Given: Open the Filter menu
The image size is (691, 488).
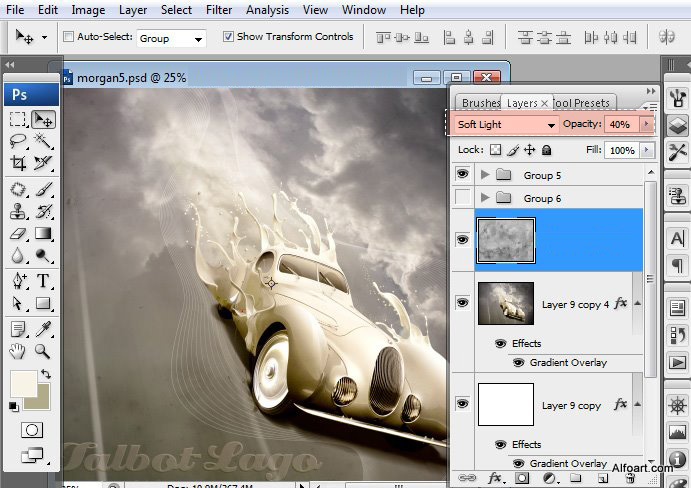Looking at the screenshot, I should tap(219, 10).
